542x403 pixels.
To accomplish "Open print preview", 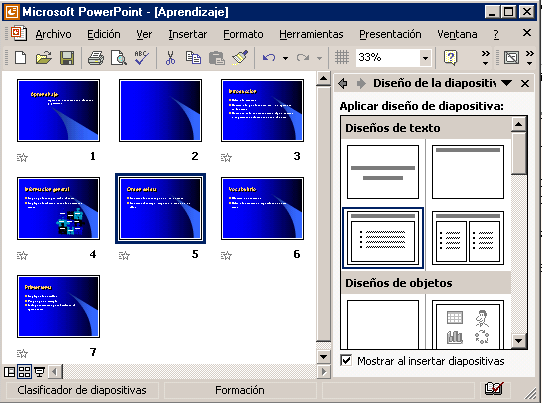I will (119, 57).
